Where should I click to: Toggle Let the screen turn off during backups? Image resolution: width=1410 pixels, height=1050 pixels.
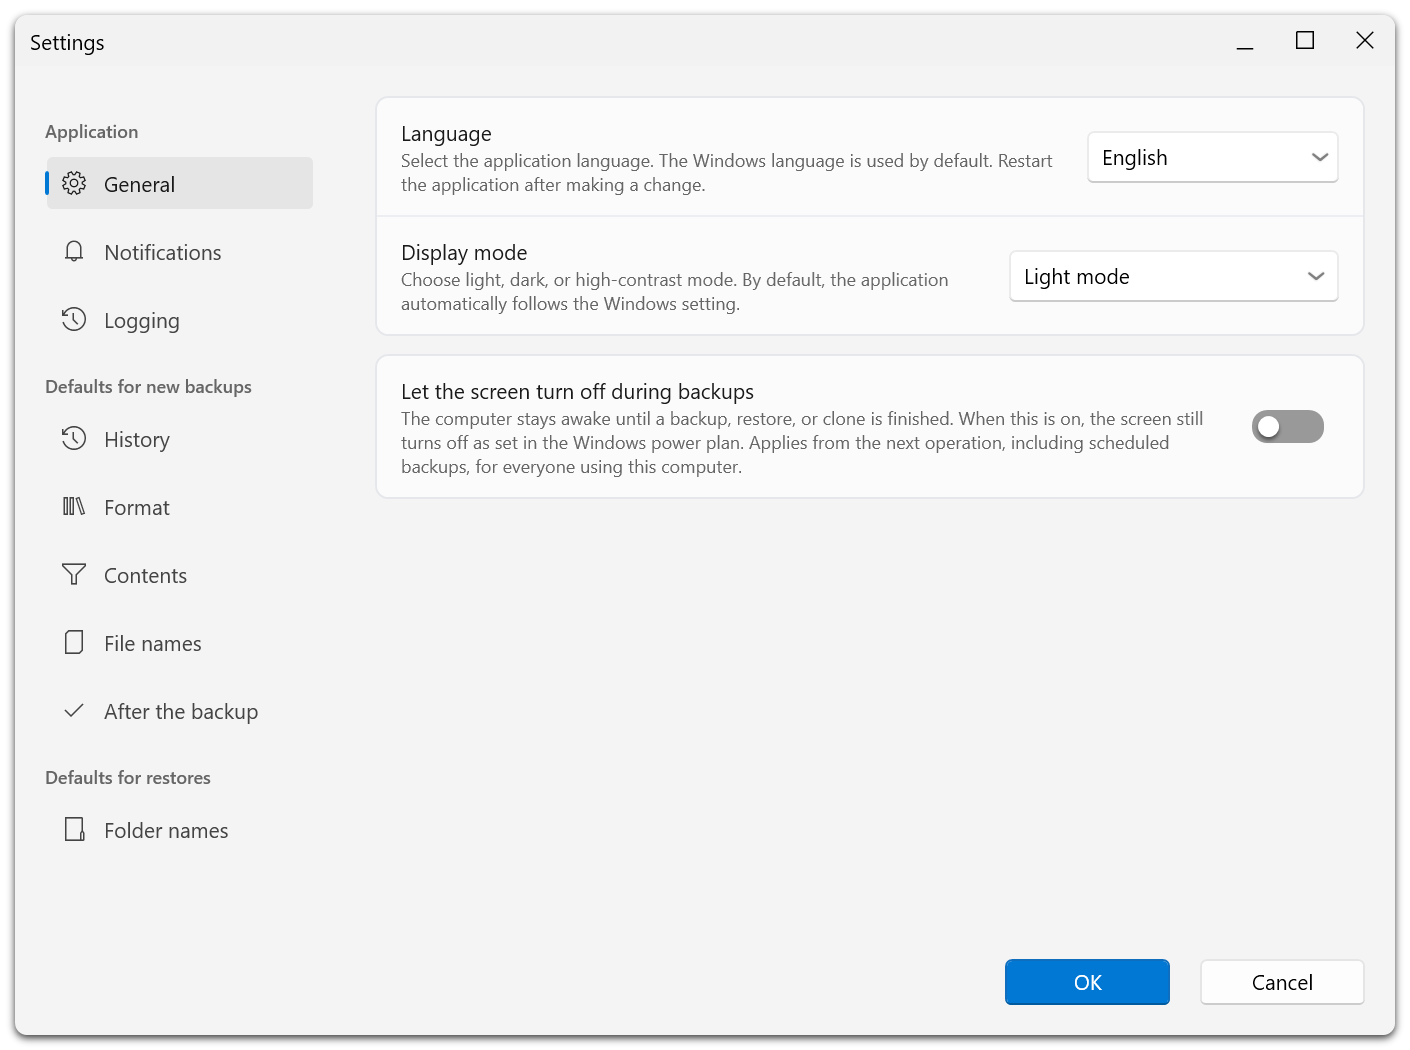[1288, 427]
